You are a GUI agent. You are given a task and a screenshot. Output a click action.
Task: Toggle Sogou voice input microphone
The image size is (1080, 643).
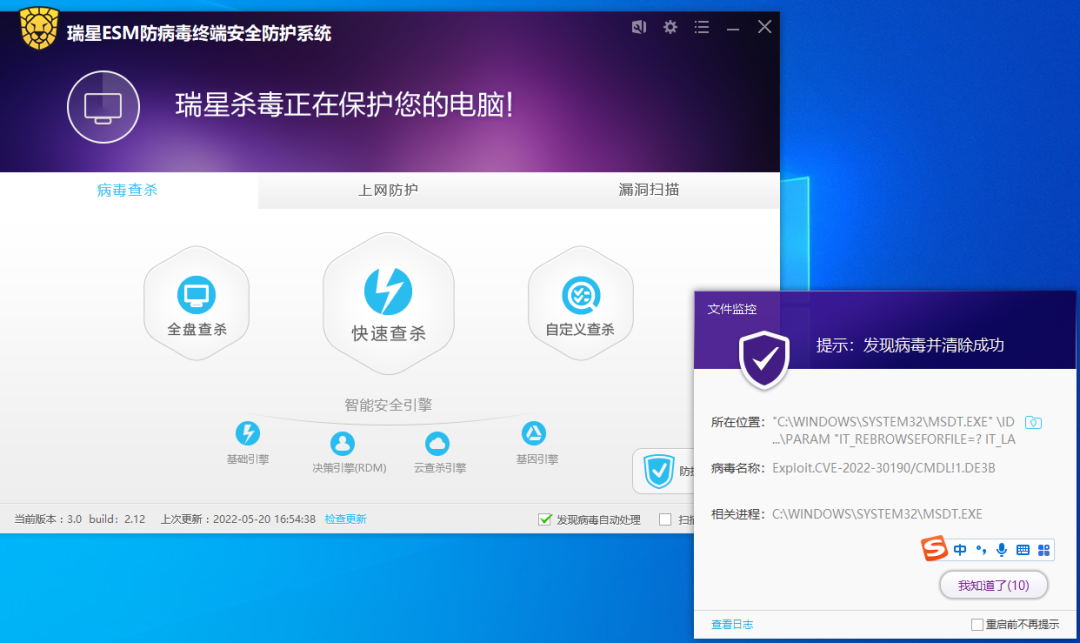1001,550
